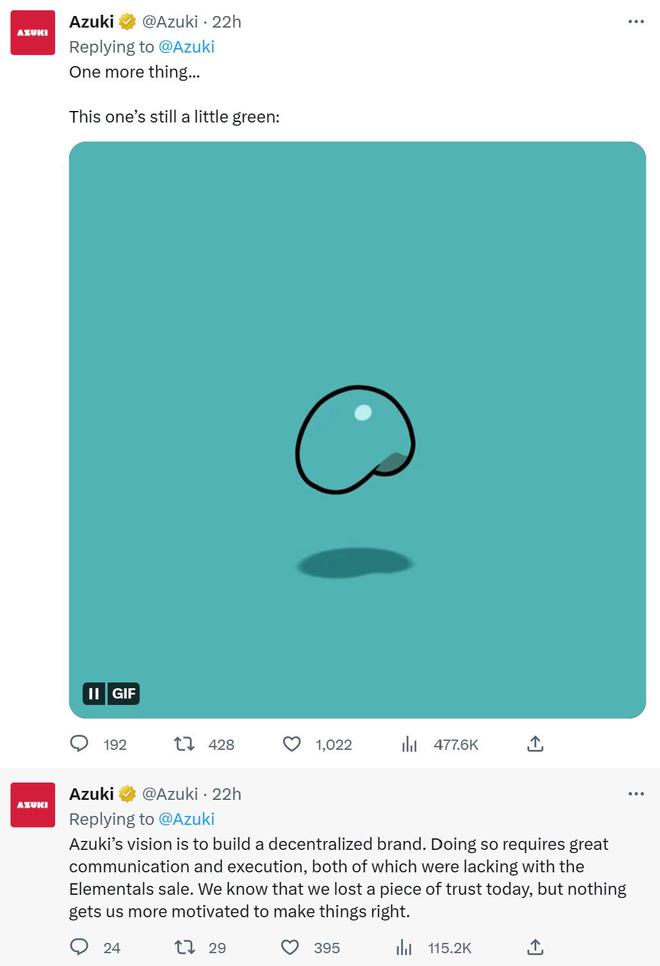Open Azuki profile name on first tweet
This screenshot has height=966, width=660.
[91, 22]
